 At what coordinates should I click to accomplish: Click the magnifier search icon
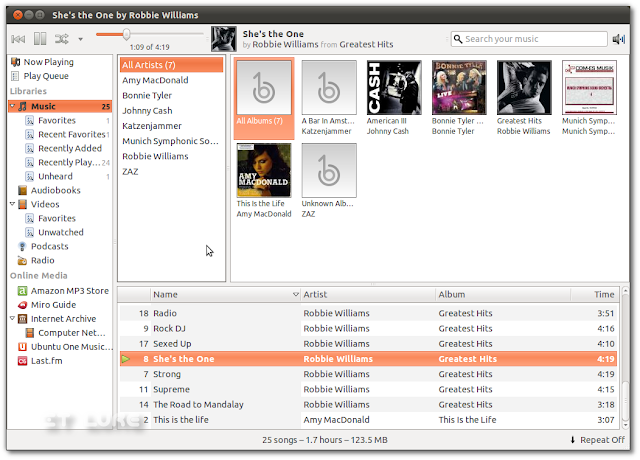click(x=458, y=39)
